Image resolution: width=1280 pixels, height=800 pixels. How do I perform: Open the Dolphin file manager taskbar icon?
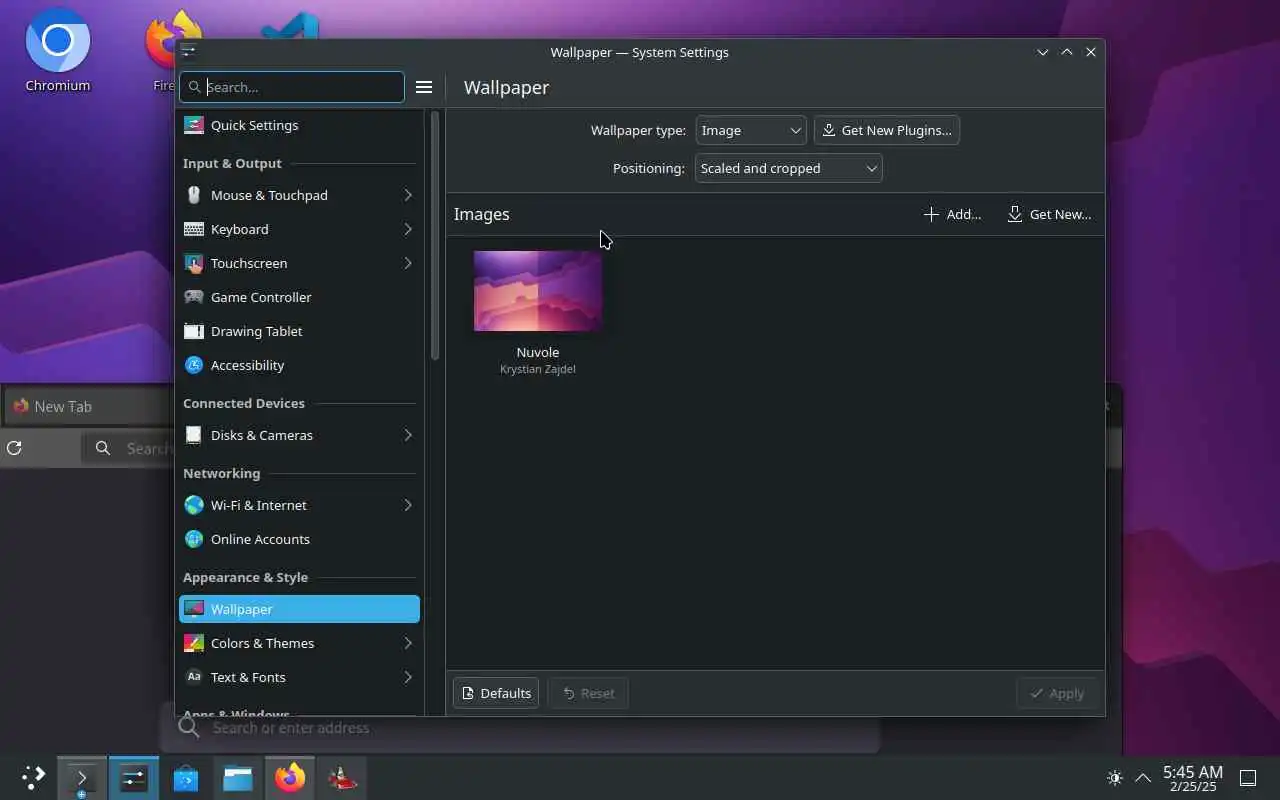pos(238,778)
